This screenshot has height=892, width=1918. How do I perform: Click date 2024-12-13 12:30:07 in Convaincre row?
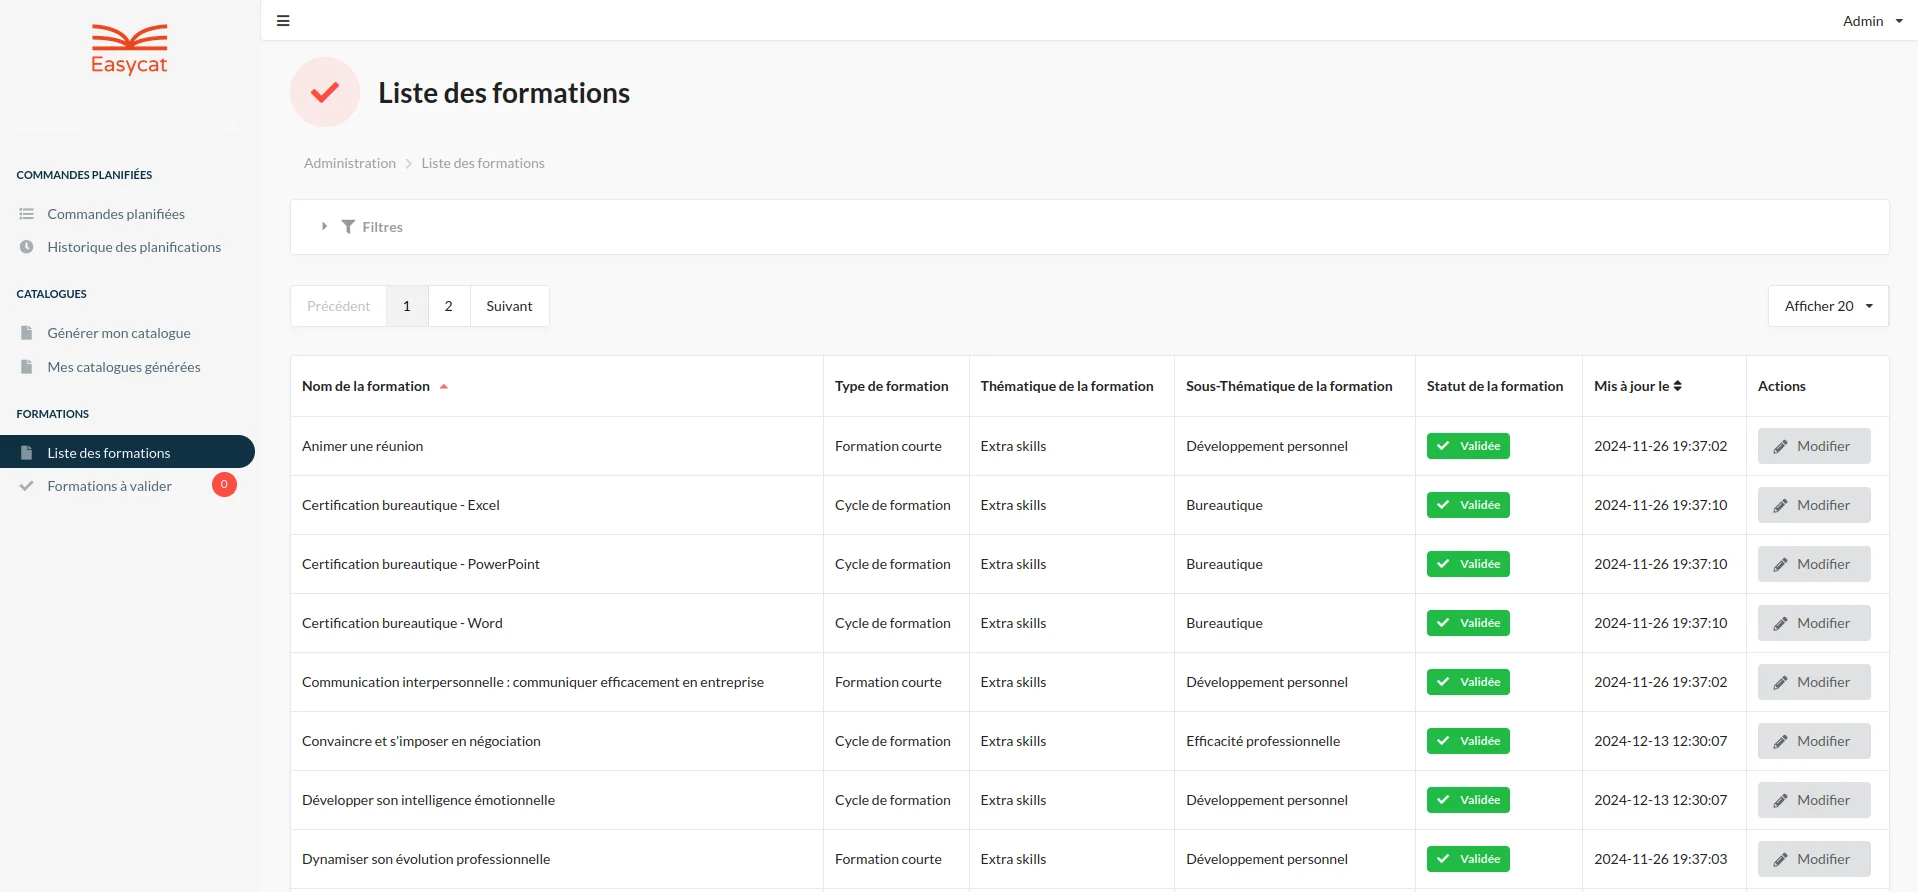[1661, 741]
